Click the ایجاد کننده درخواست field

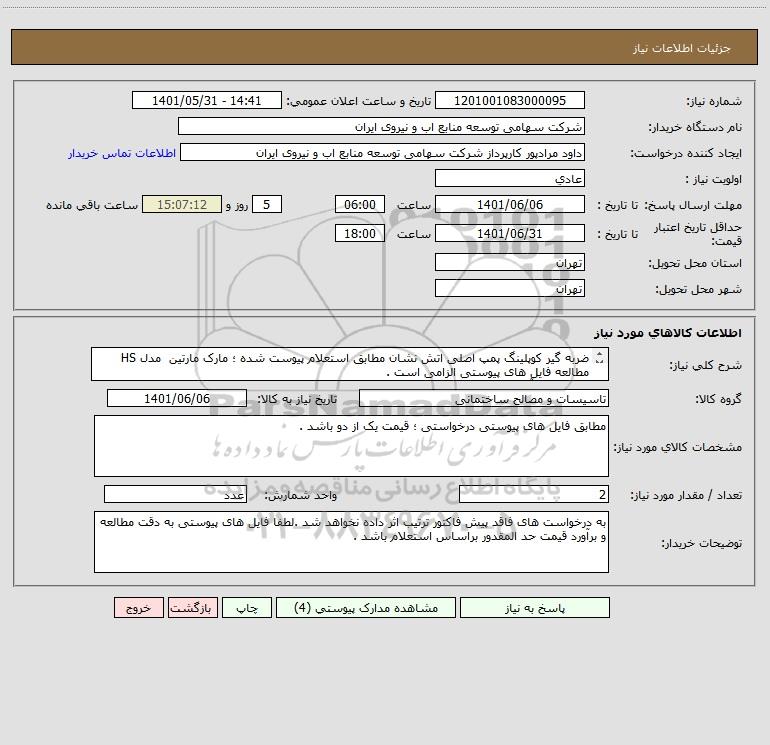pos(383,152)
